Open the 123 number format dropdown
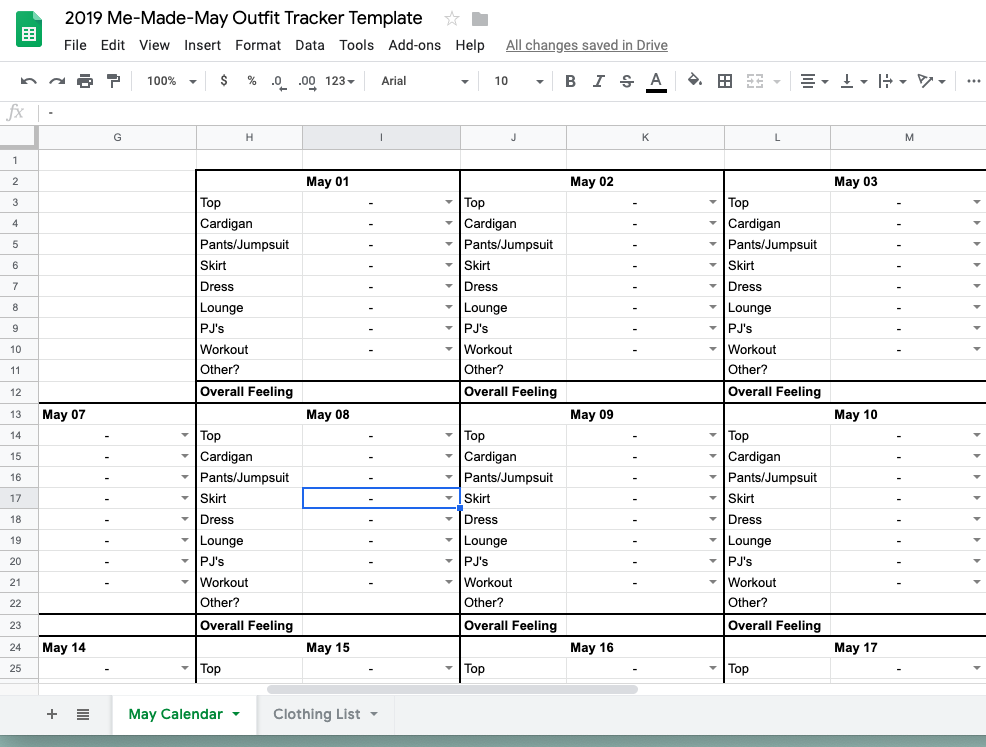The image size is (986, 747). point(340,81)
